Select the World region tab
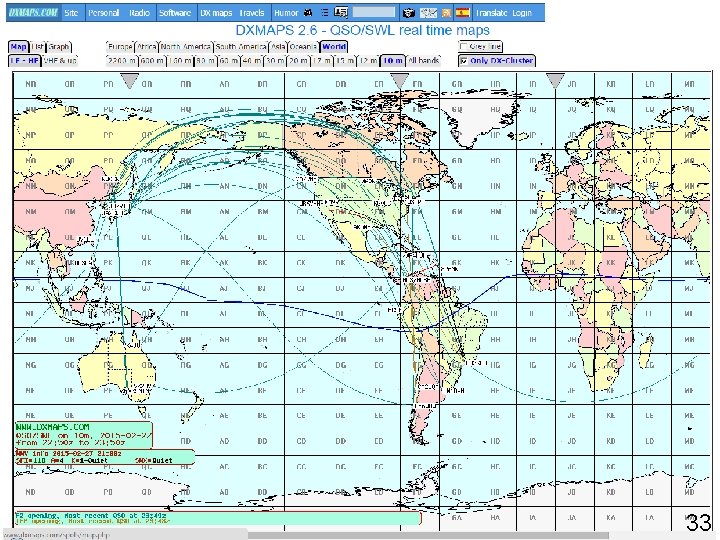 pyautogui.click(x=334, y=47)
